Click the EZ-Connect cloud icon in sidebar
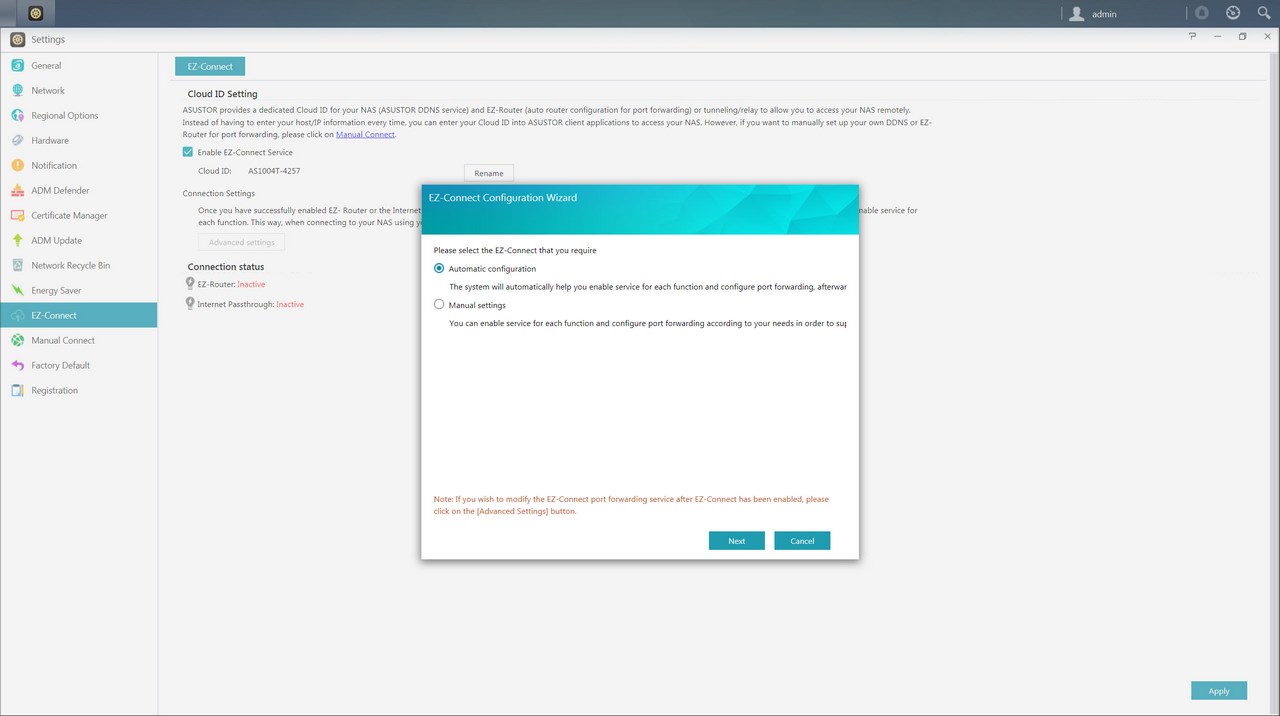Viewport: 1280px width, 716px height. [x=17, y=315]
